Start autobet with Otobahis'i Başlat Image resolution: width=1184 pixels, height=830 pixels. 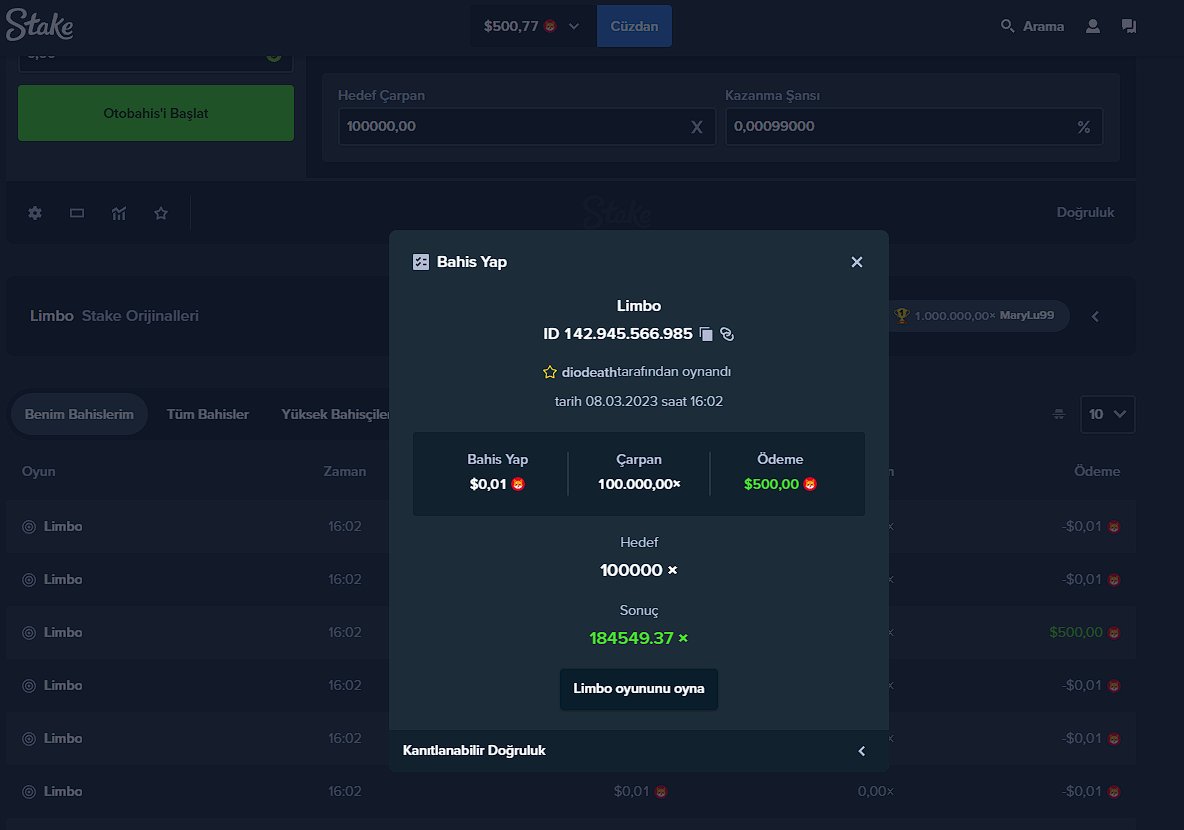point(156,113)
